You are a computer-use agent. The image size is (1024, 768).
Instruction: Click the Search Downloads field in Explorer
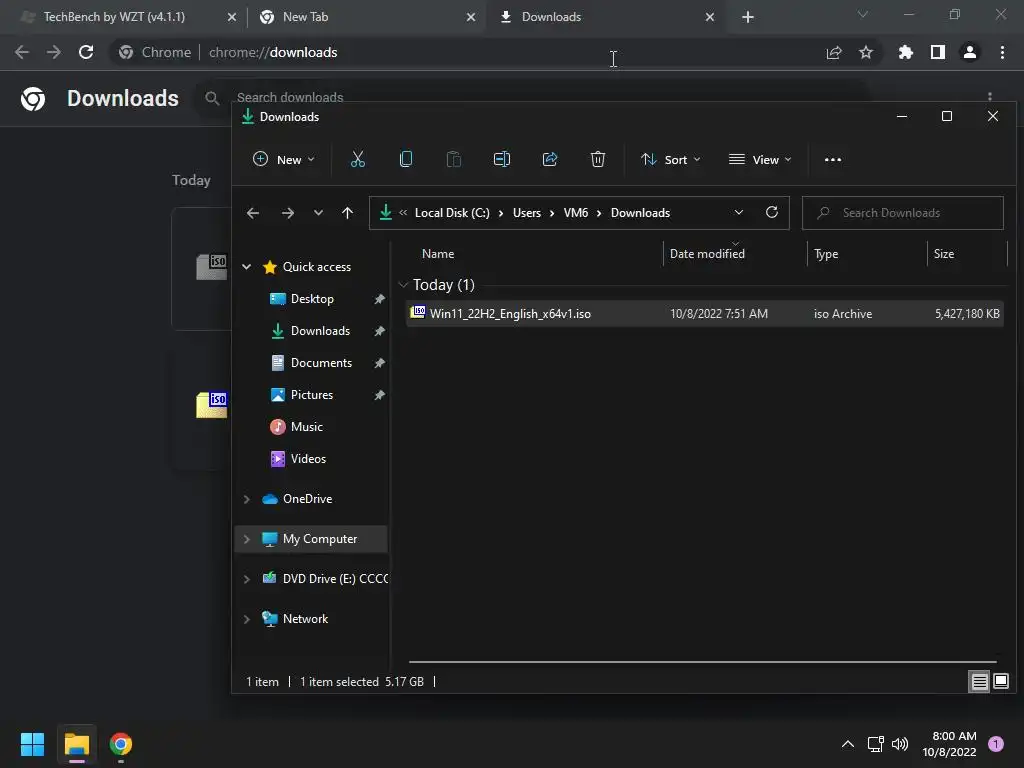903,213
